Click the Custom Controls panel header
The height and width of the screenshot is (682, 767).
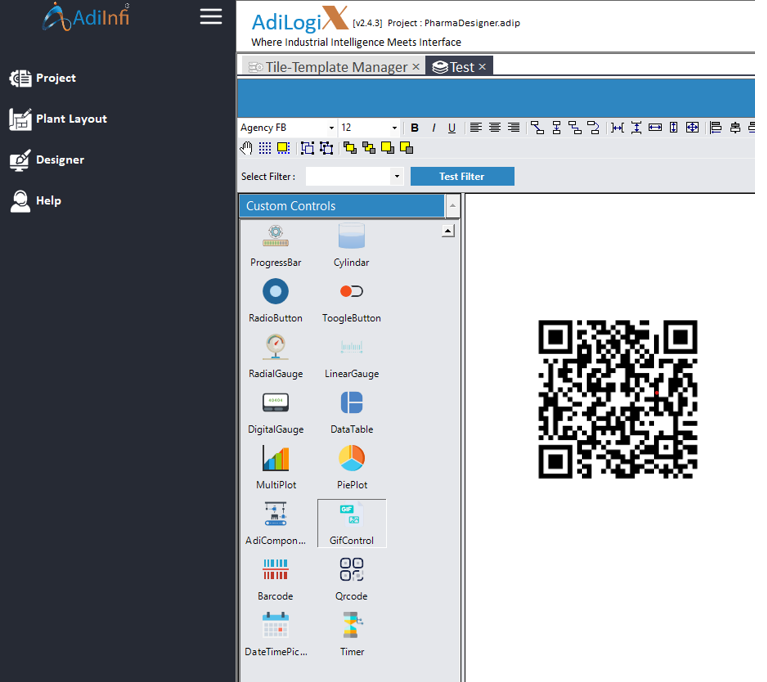(x=342, y=206)
